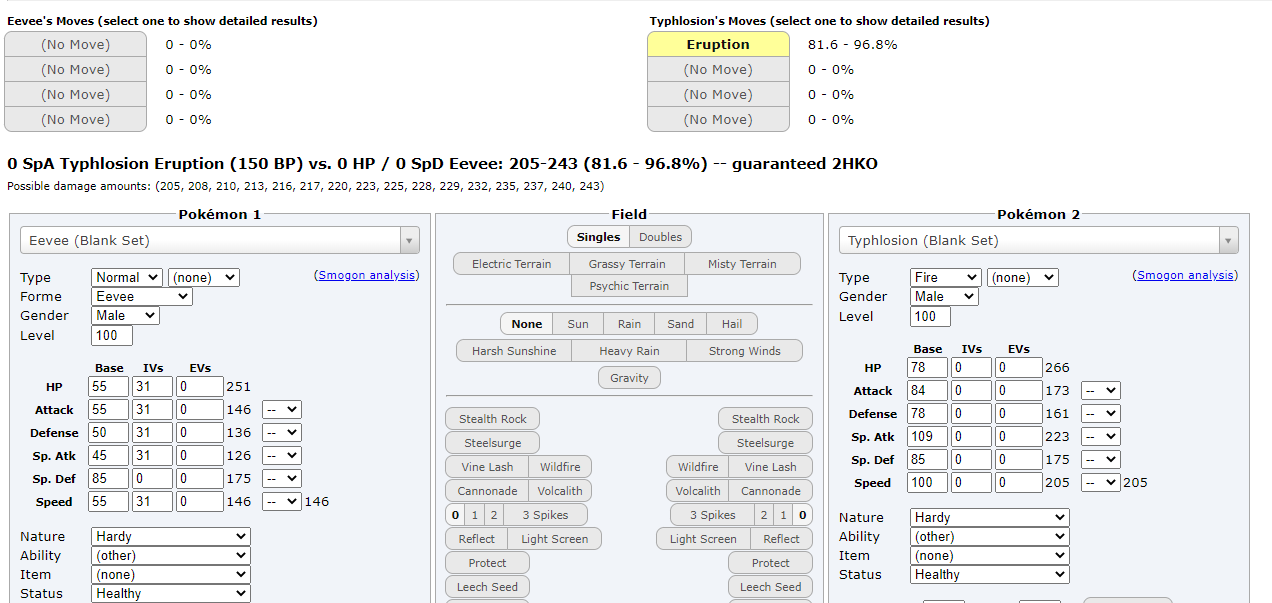1272x603 pixels.
Task: Toggle Steelsurge on Eevee's side
Action: tap(492, 443)
